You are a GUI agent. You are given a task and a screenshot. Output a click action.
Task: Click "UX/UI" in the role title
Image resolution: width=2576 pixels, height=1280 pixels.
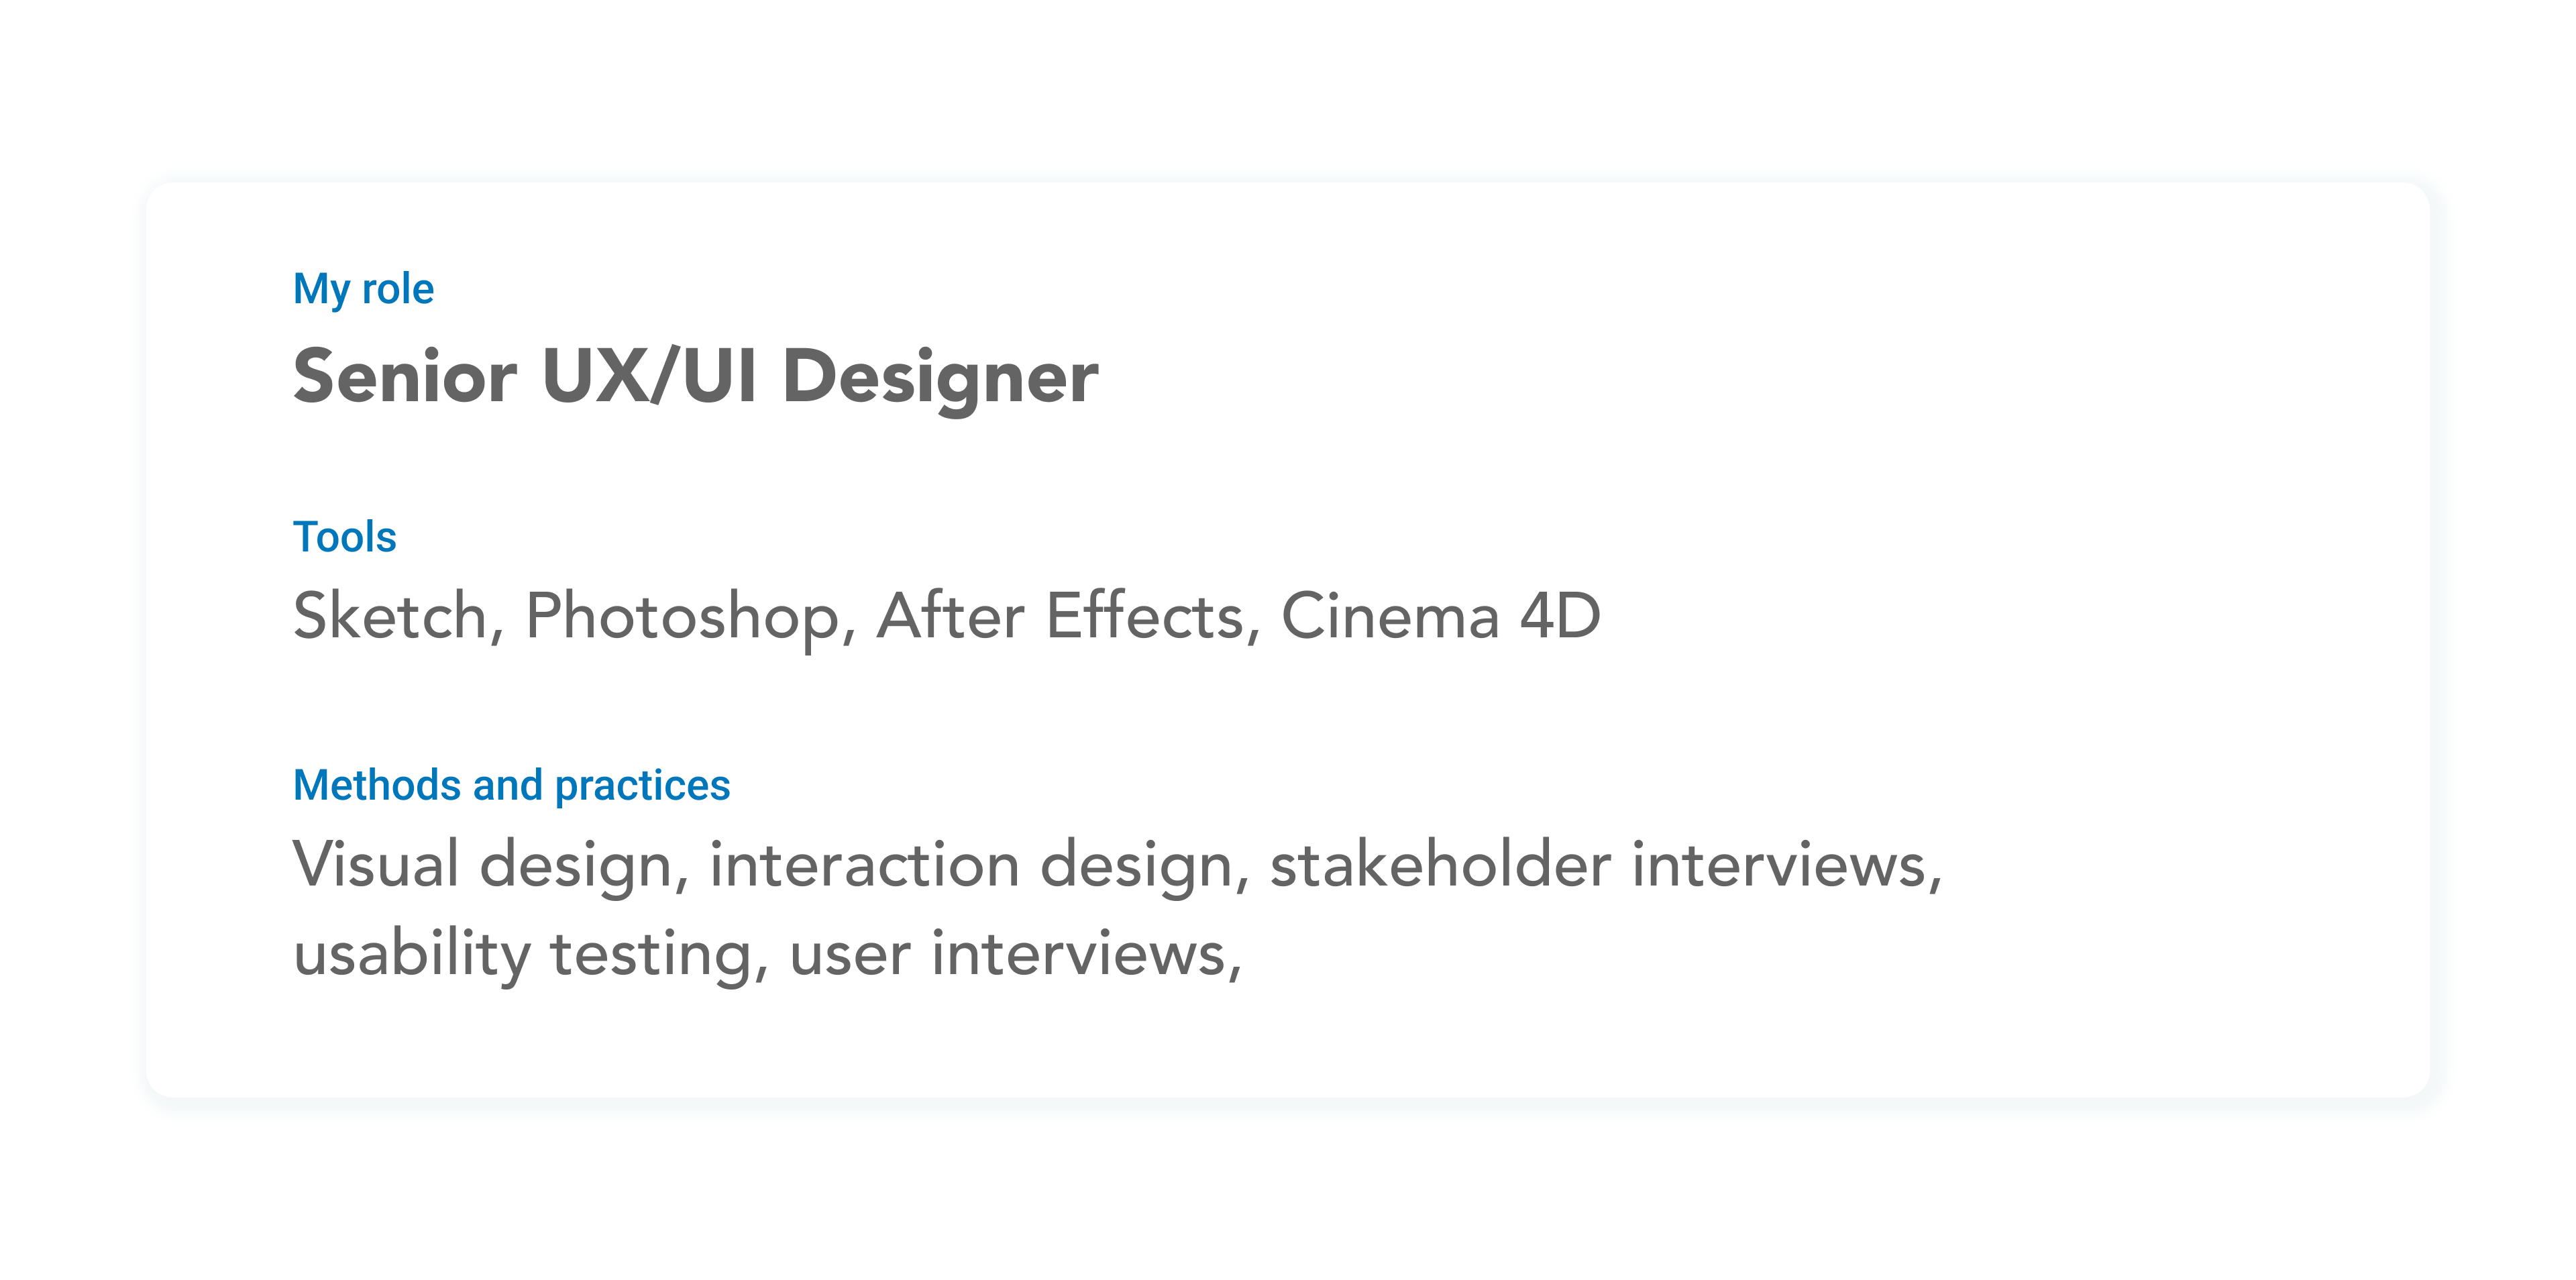coord(649,377)
